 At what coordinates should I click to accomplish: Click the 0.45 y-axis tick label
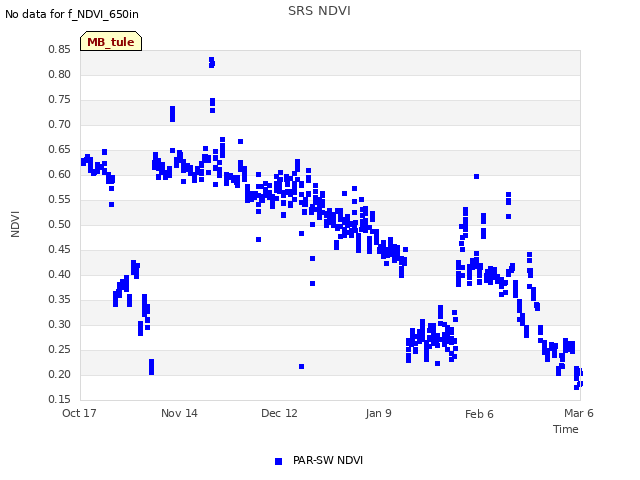(x=59, y=249)
